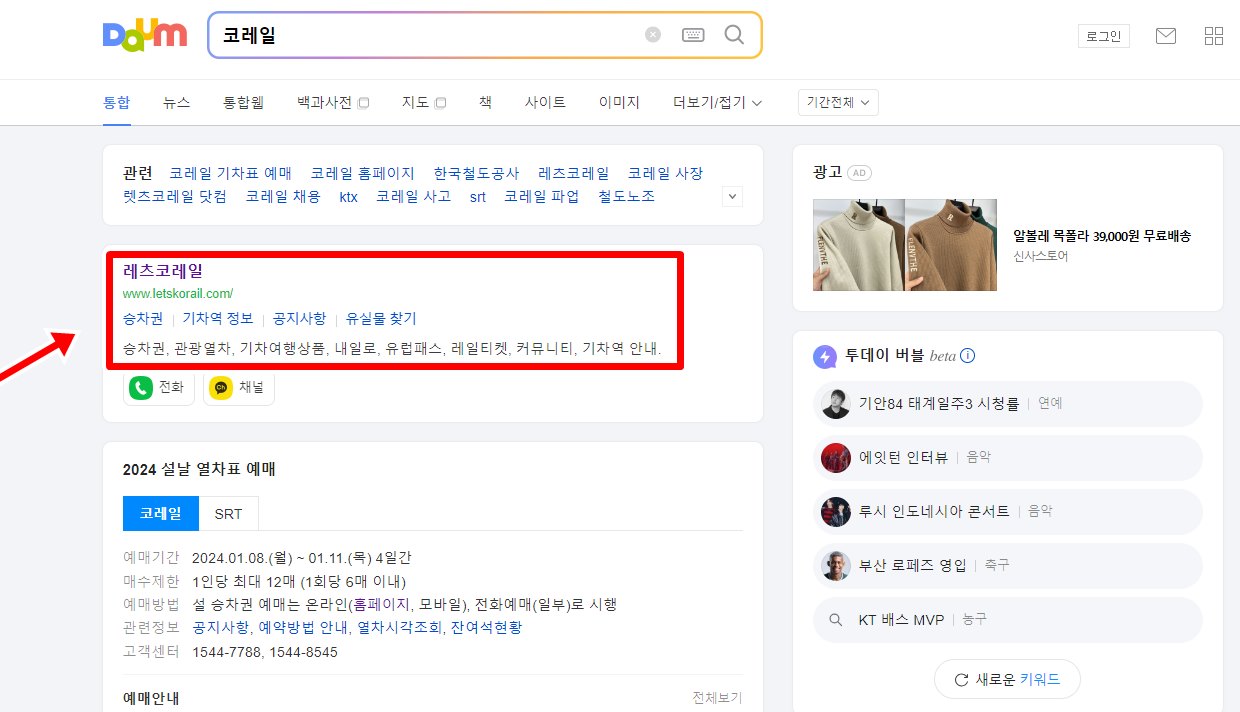Click the 지도 new-window icon
This screenshot has width=1240, height=712.
[441, 103]
